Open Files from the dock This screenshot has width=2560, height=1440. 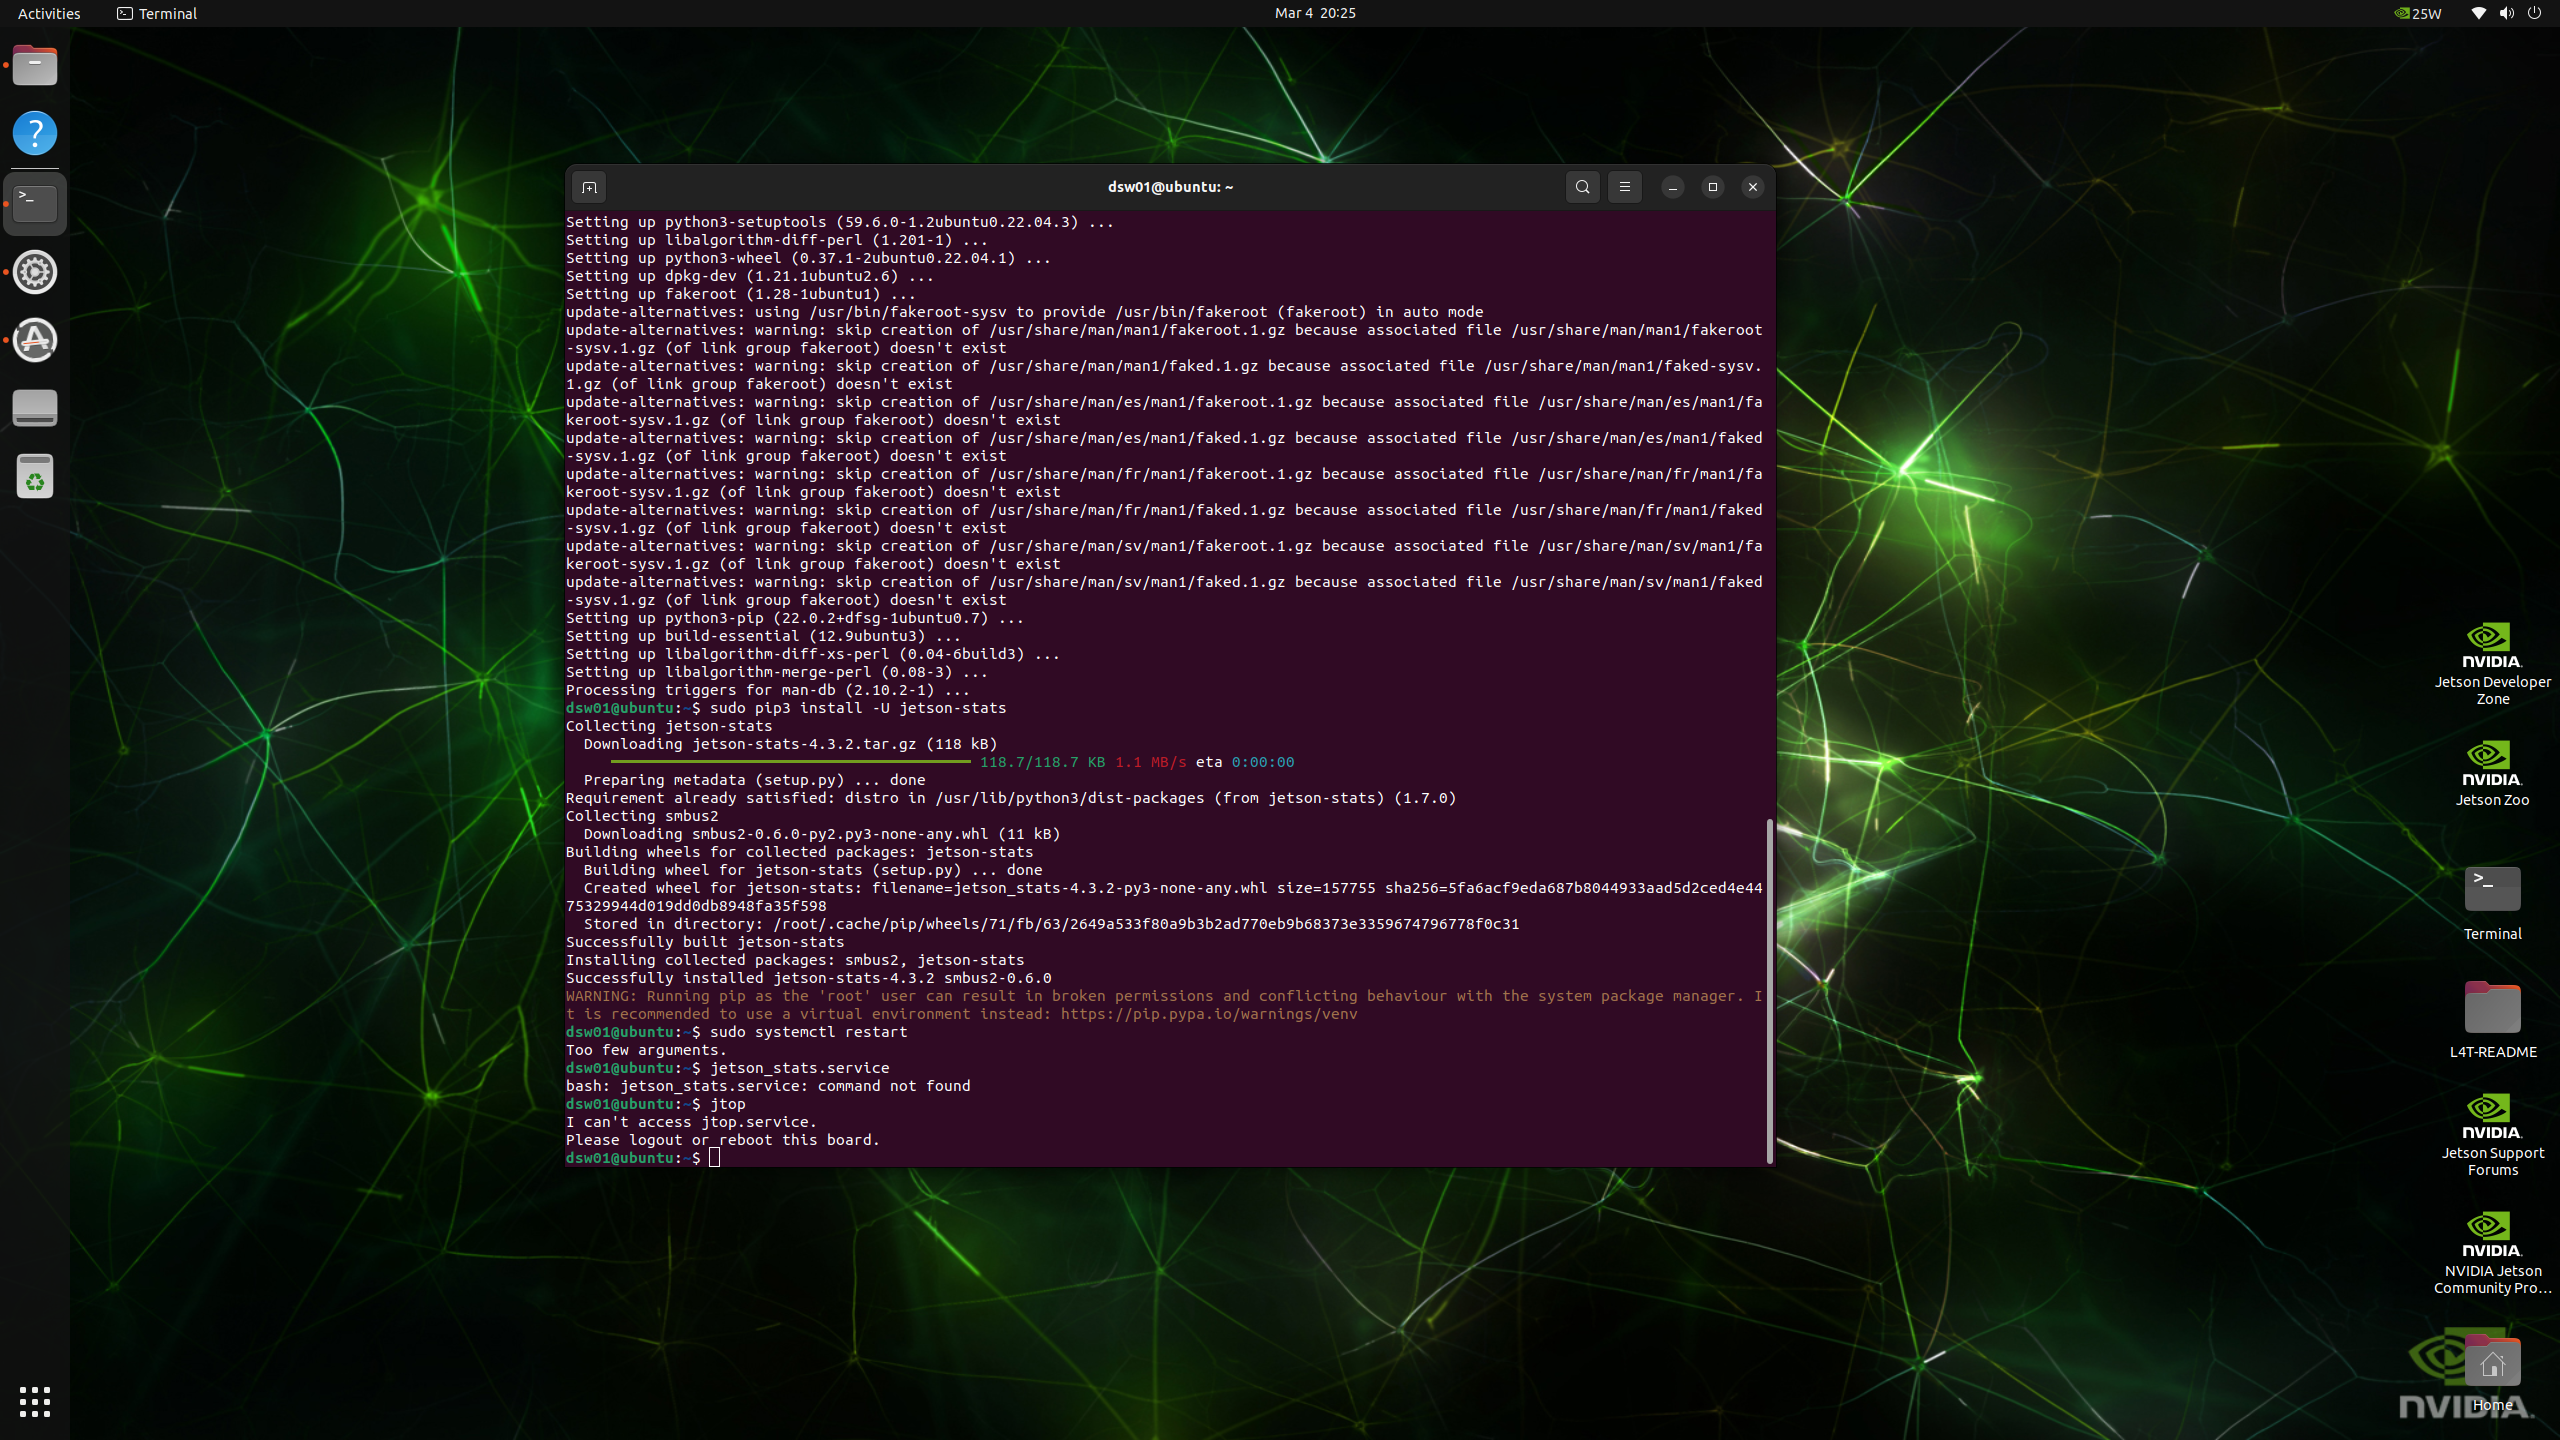(35, 66)
